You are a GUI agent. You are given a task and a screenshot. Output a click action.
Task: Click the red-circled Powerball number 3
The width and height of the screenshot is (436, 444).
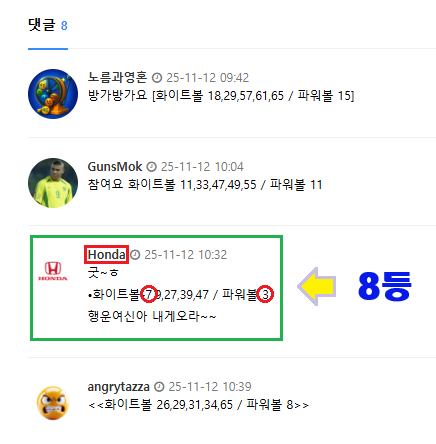tap(265, 294)
